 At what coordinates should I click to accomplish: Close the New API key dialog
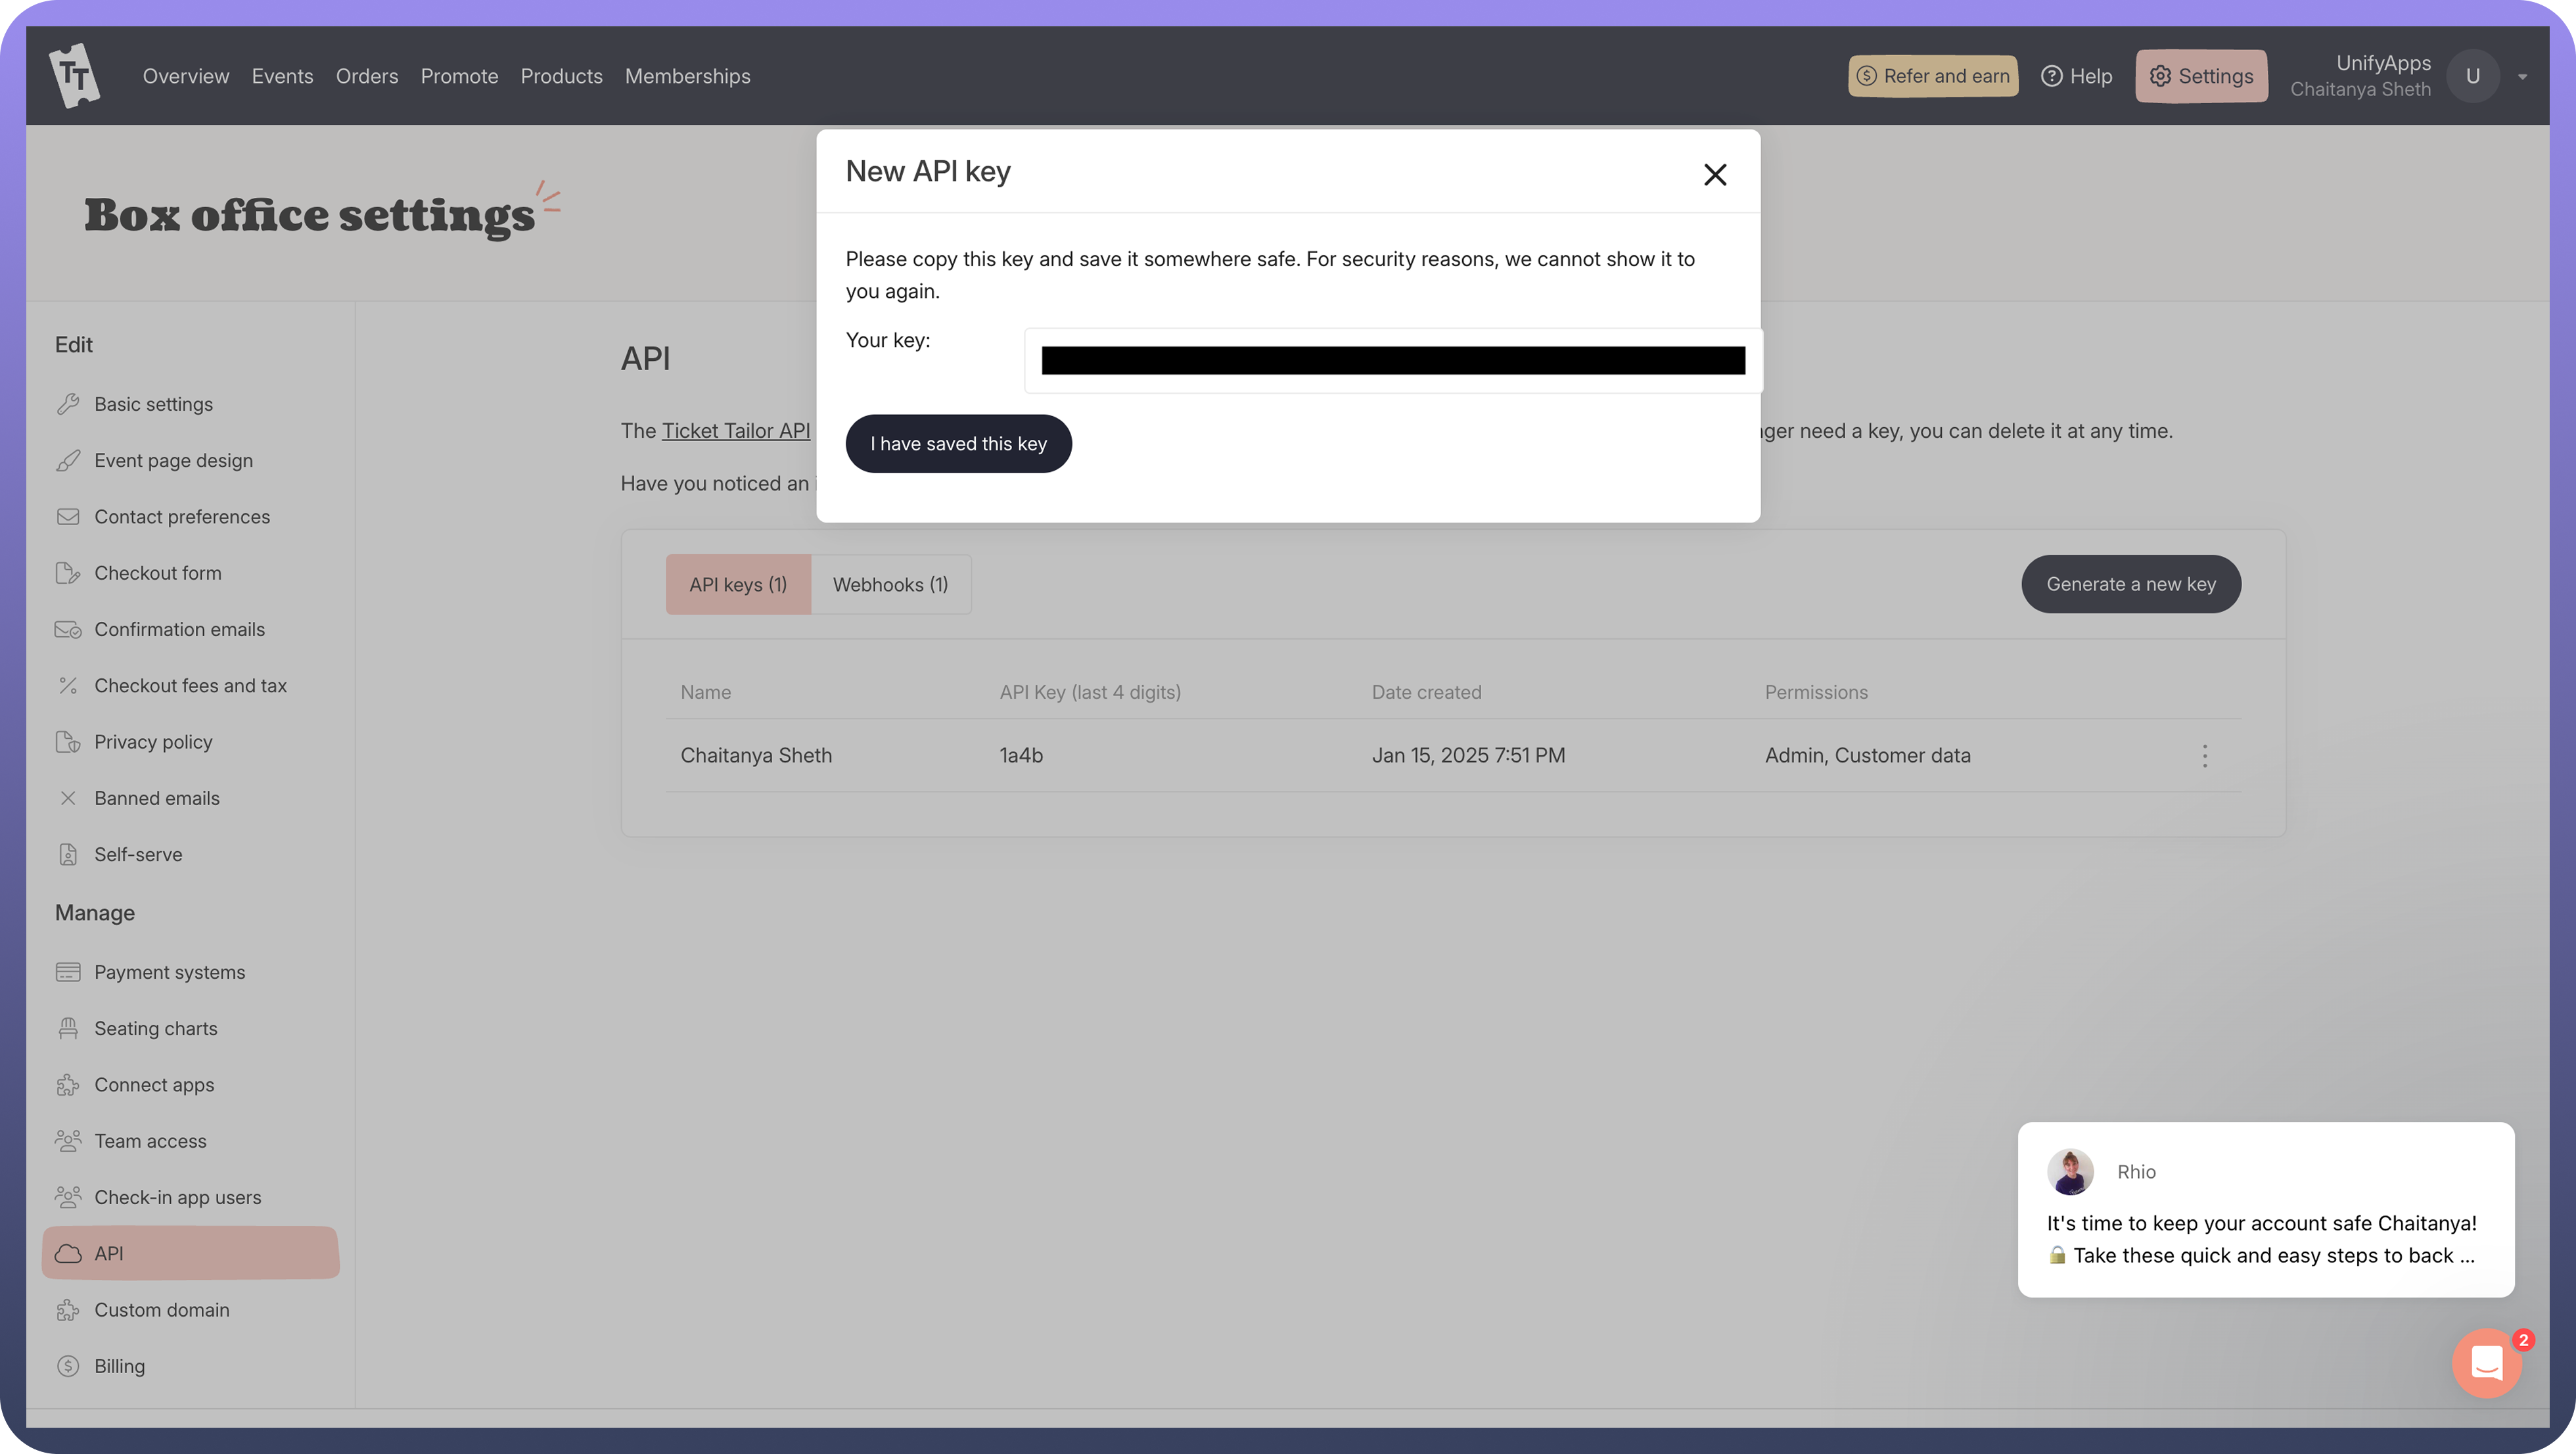point(1715,175)
